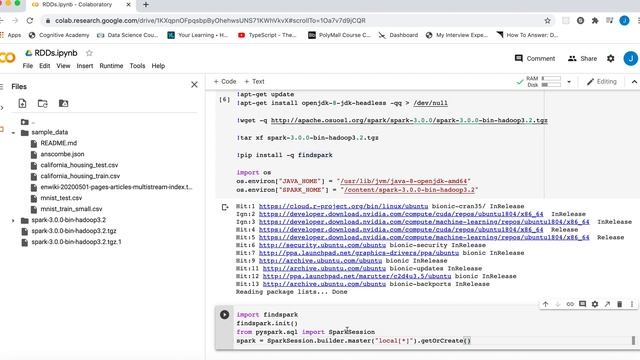Add a new Text cell
Viewport: 640px width, 360px height.
[x=254, y=82]
